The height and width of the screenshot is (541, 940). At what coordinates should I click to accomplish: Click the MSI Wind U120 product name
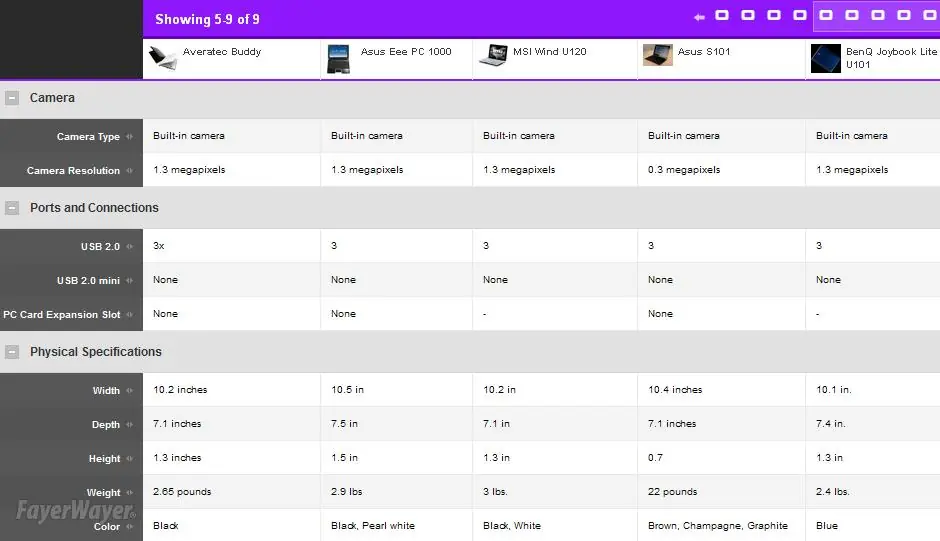click(550, 52)
